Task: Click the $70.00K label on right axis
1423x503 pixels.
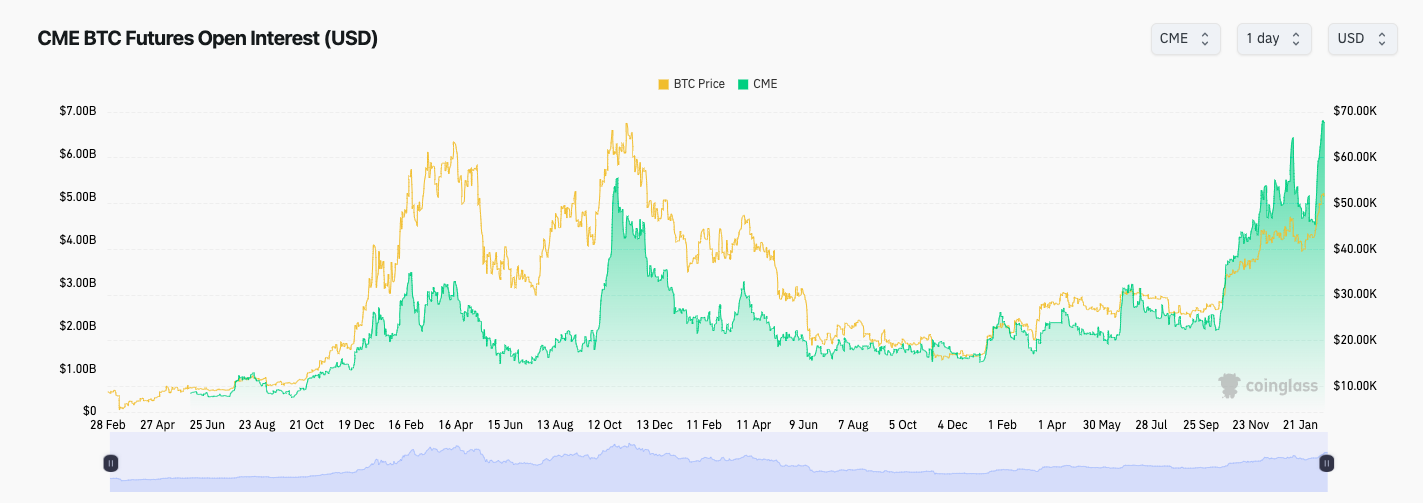Action: 1355,111
